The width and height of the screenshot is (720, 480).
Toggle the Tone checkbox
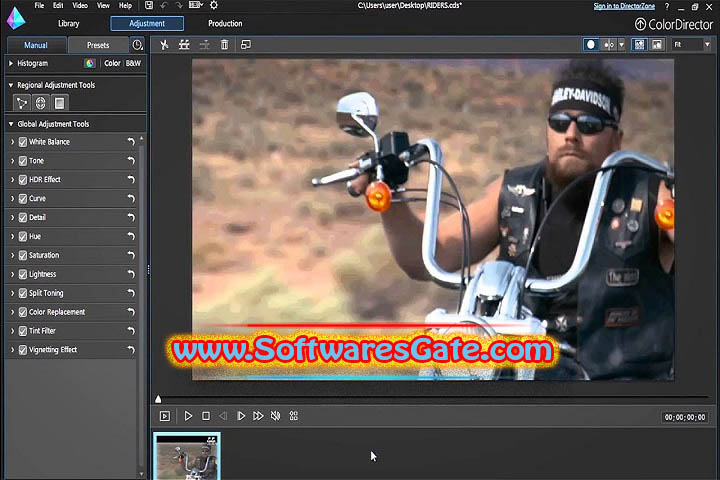[x=23, y=161]
